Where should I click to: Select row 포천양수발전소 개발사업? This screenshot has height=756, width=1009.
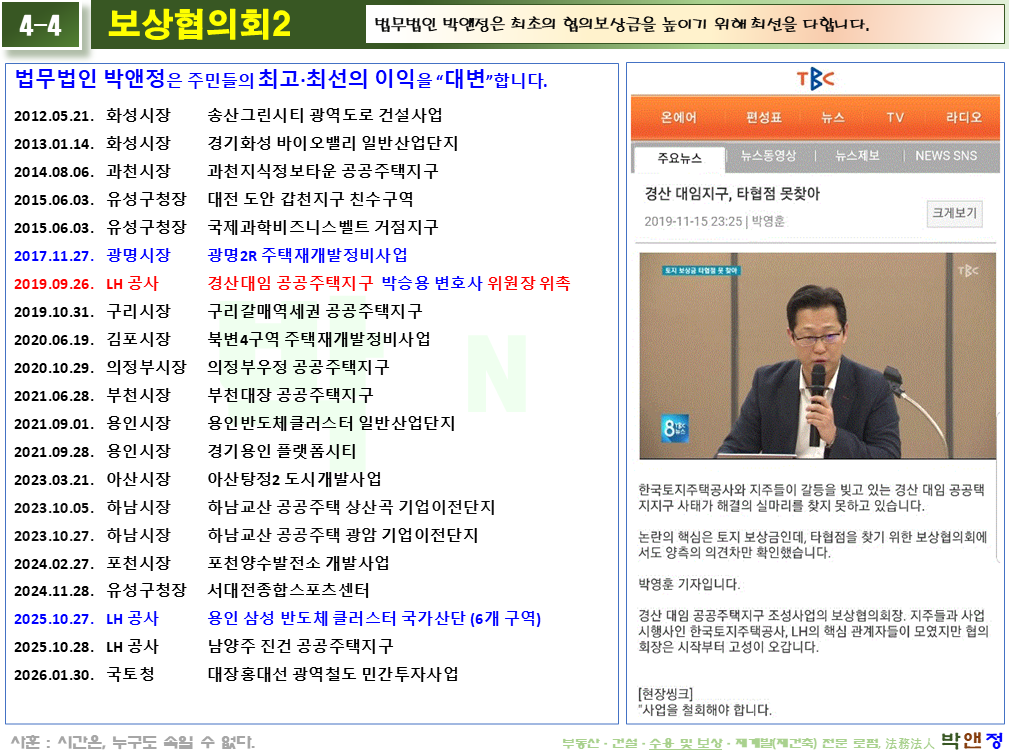point(201,563)
